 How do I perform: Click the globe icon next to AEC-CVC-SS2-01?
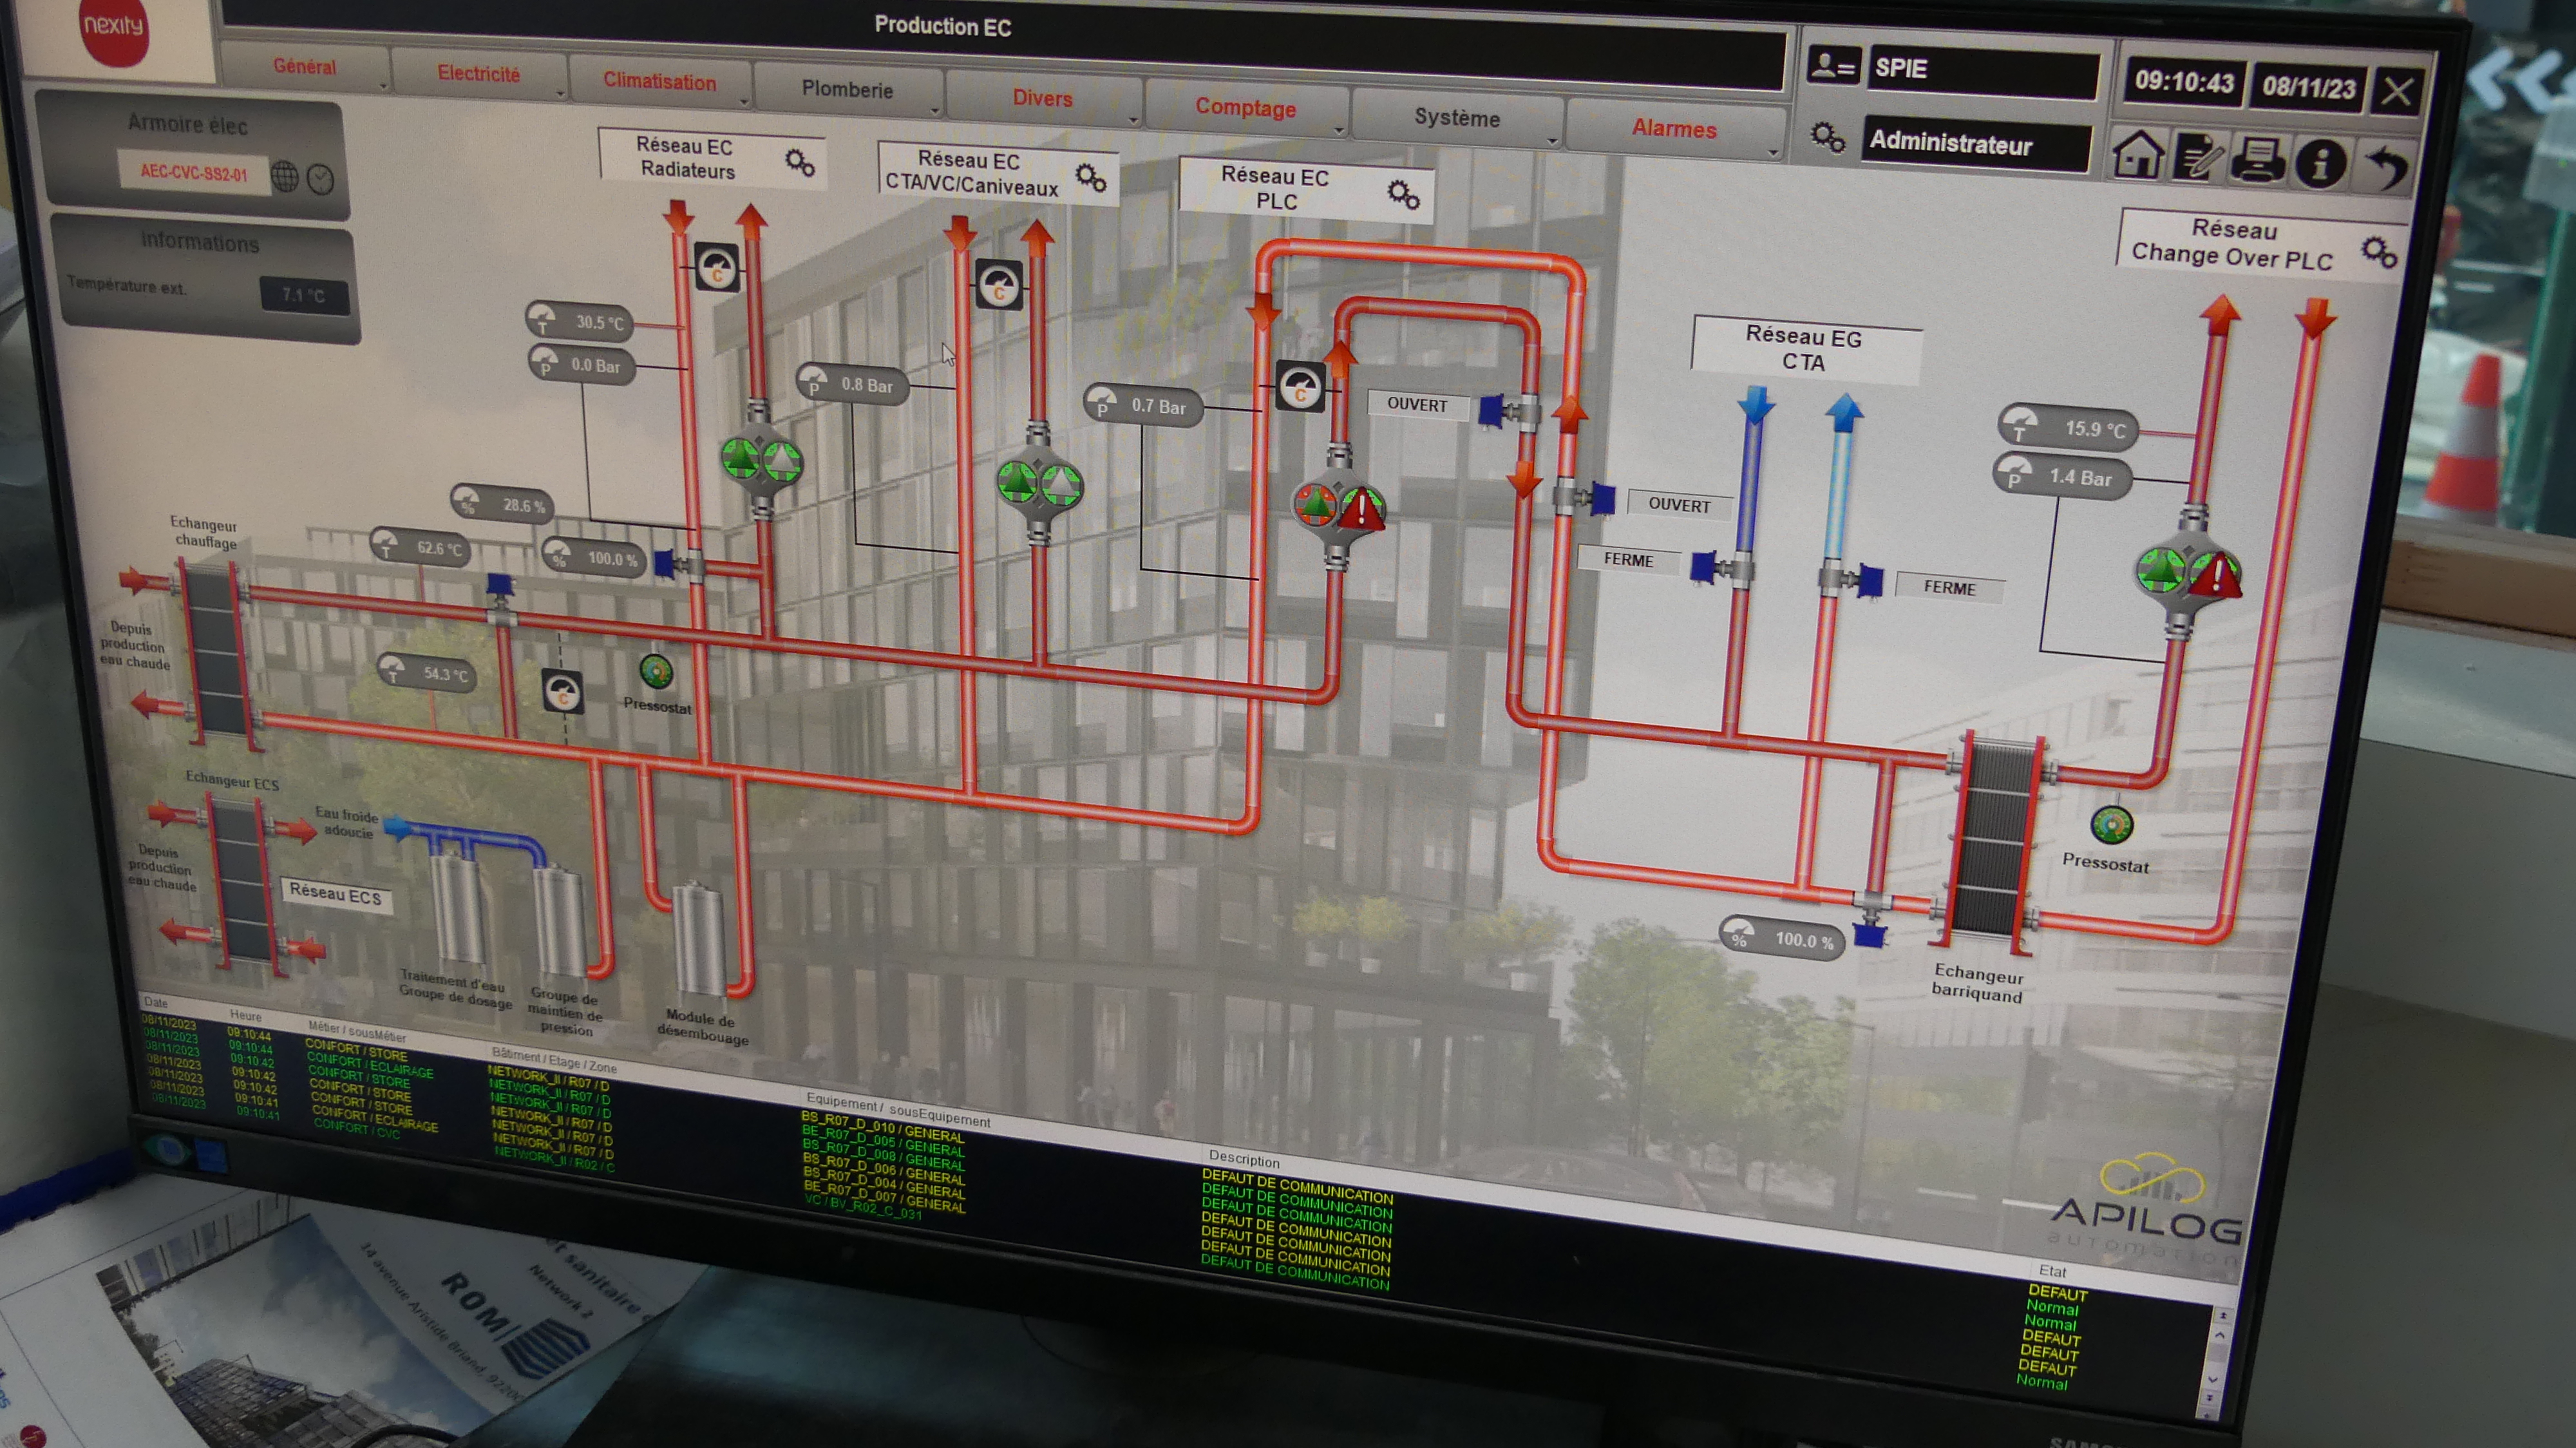pos(285,177)
